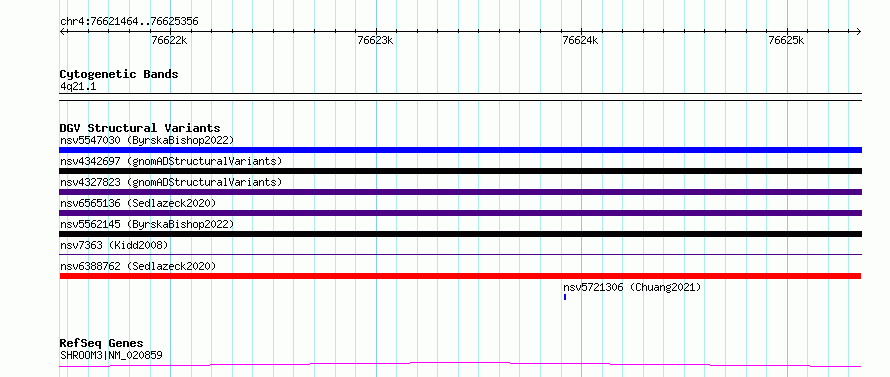Open the SHROOM3|NM_020859 gene label
The width and height of the screenshot is (890, 377).
coord(111,355)
